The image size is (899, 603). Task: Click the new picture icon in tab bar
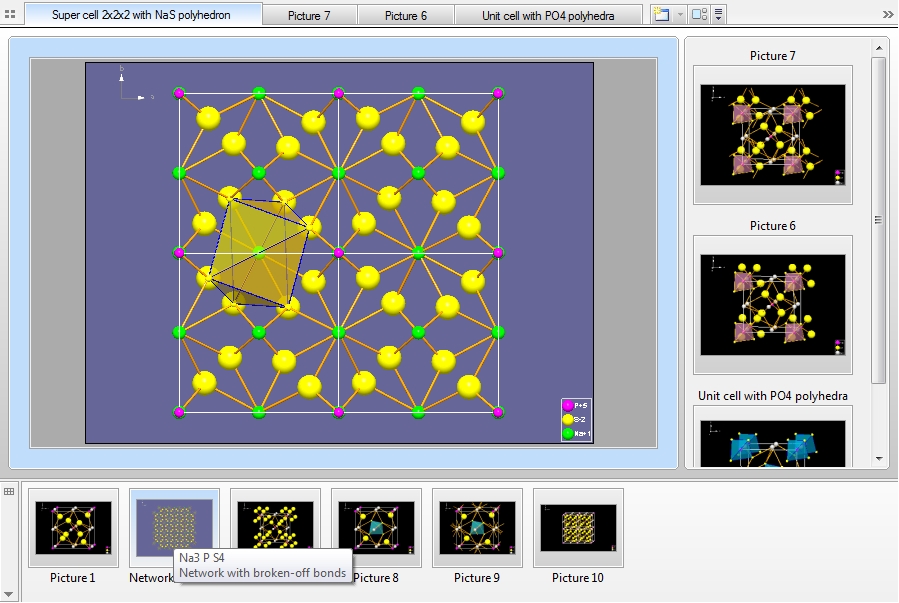point(661,15)
